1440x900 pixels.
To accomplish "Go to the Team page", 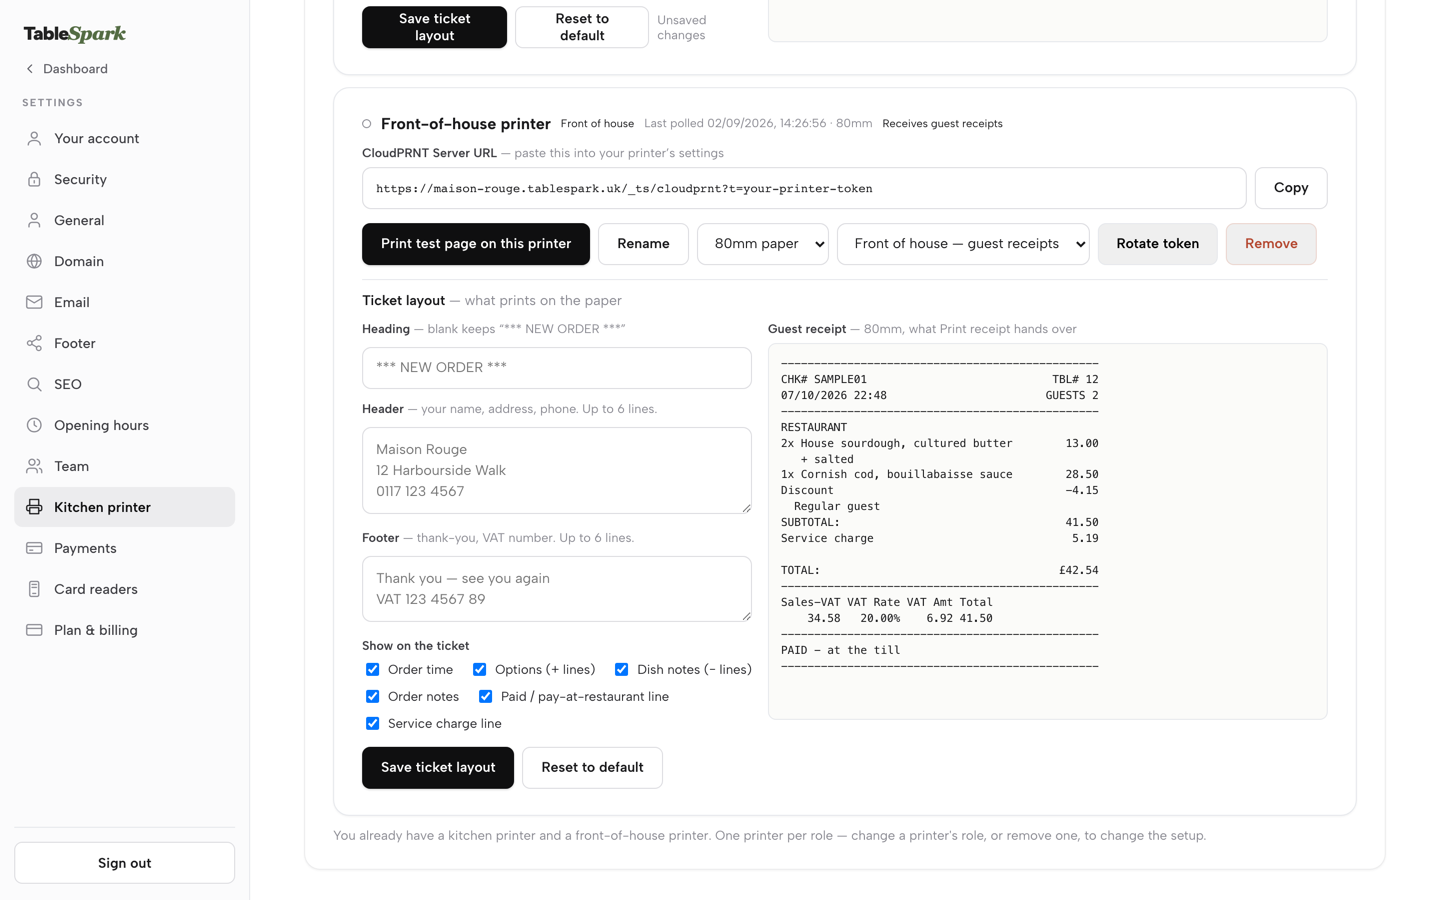I will click(124, 467).
